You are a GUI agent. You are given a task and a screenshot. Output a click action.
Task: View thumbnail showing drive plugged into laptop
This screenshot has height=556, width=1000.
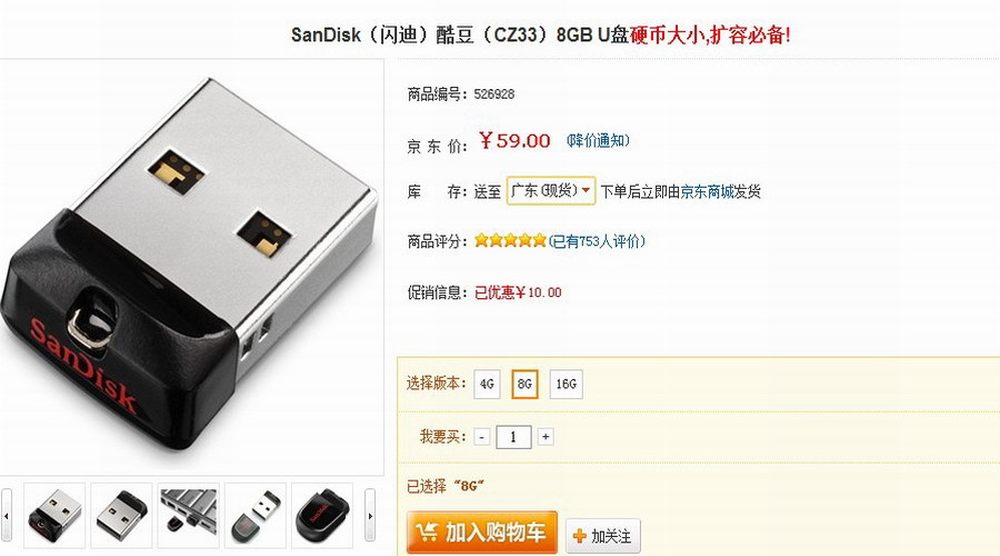[x=188, y=515]
